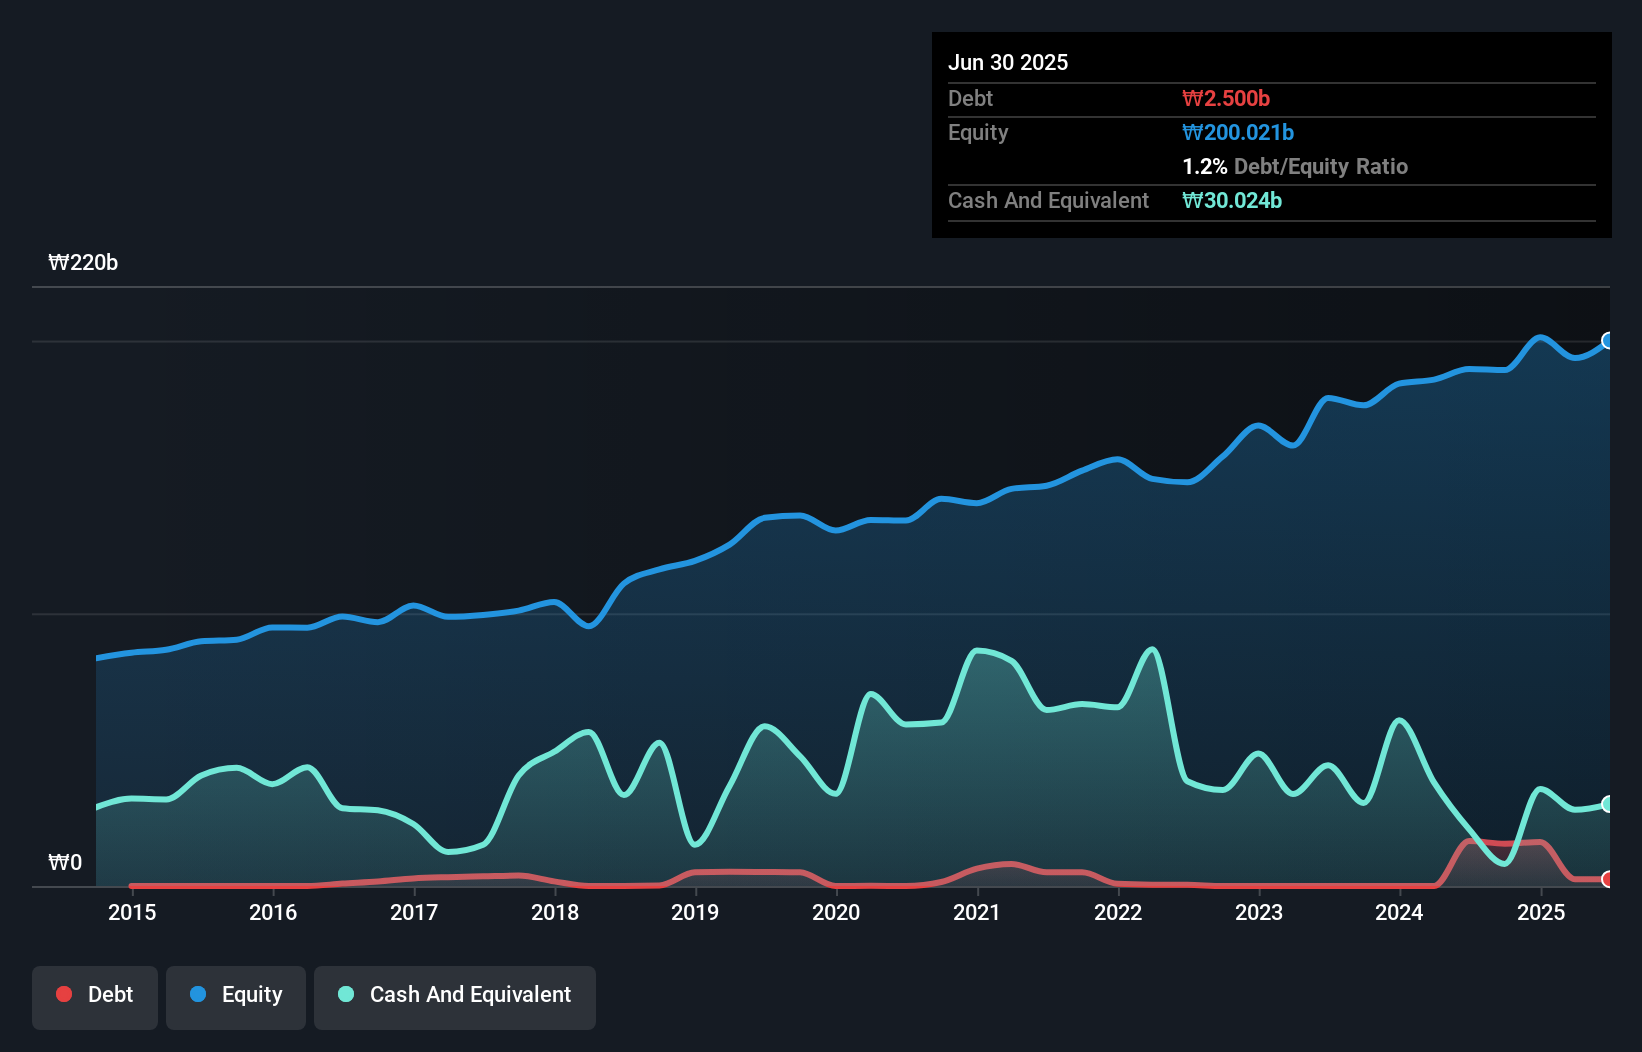Toggle the Cash And Equivalent legend series
Viewport: 1642px width, 1052px height.
[x=455, y=995]
